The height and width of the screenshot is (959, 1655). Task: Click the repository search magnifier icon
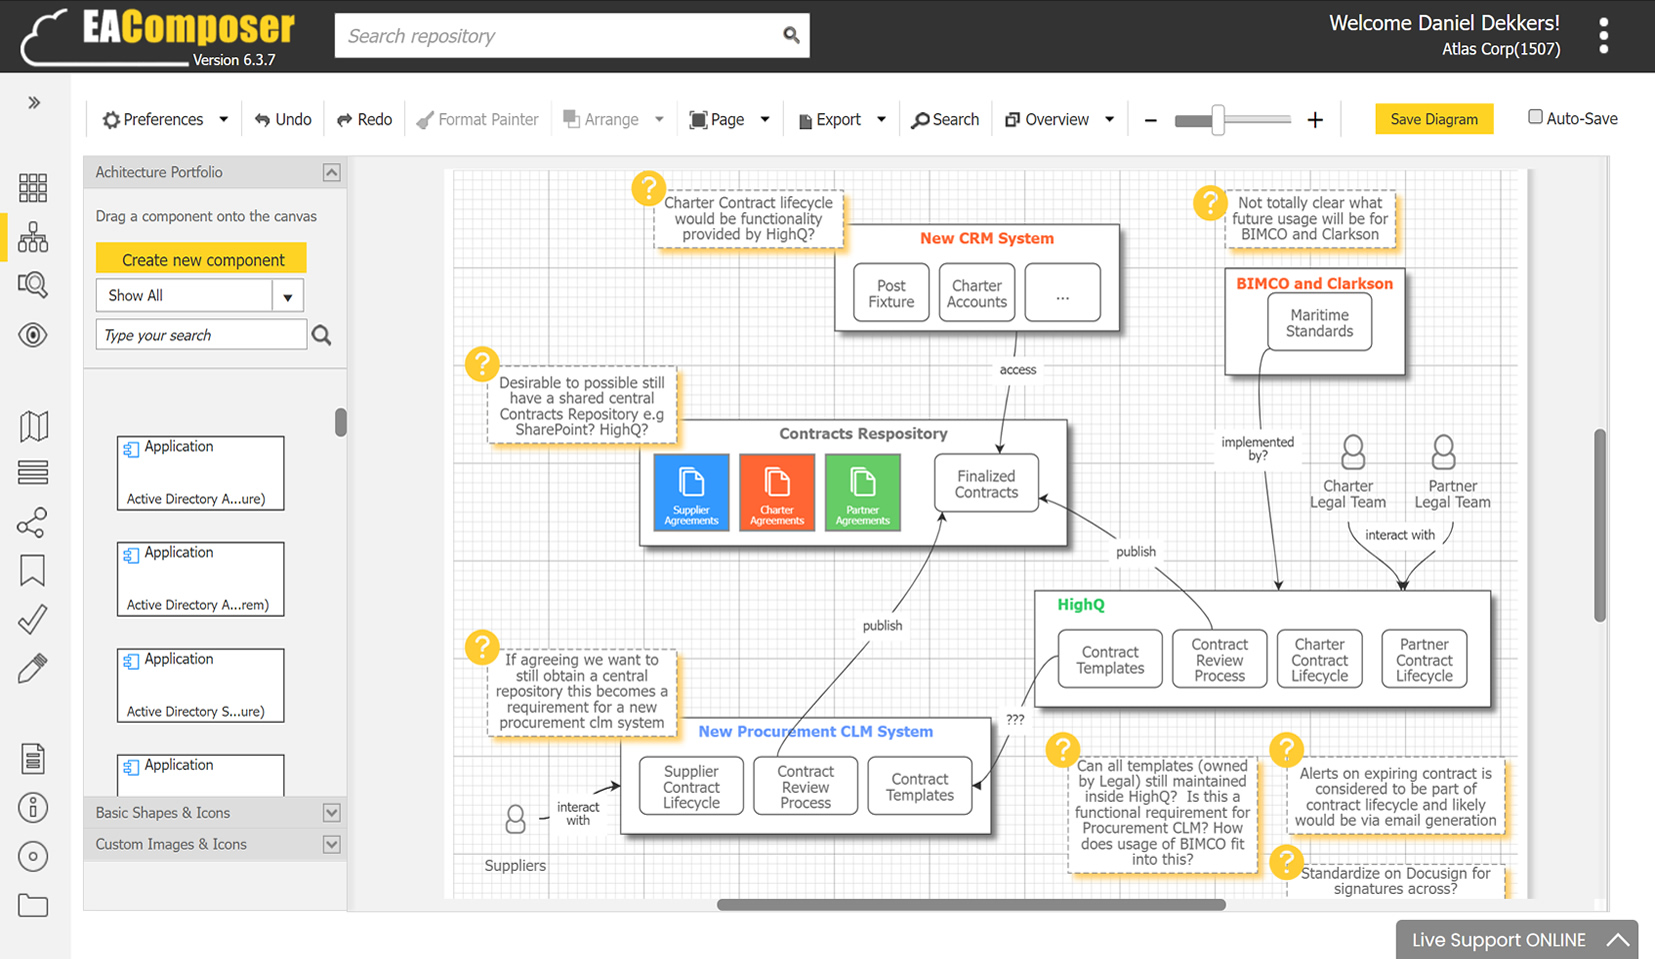pyautogui.click(x=791, y=35)
